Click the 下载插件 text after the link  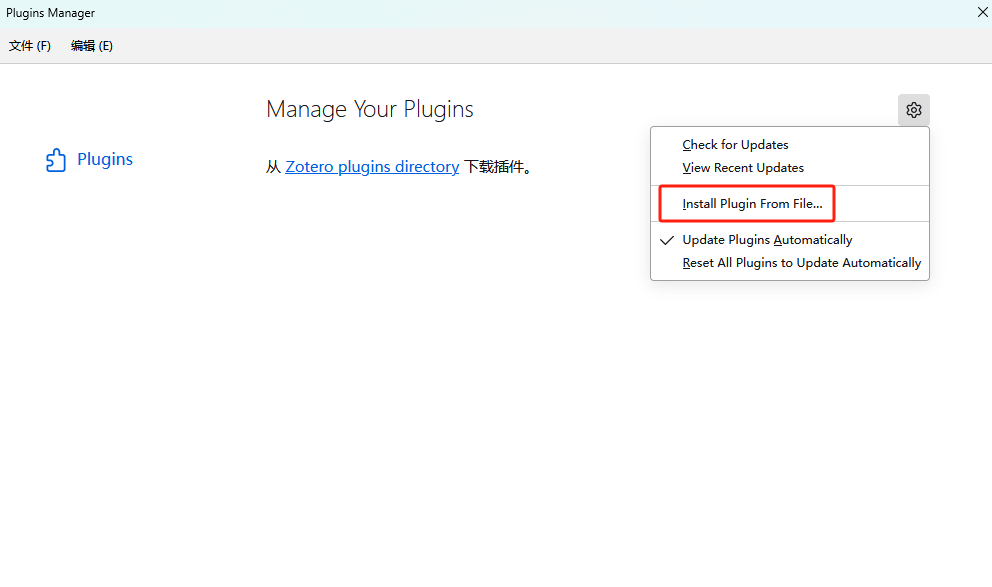point(497,167)
